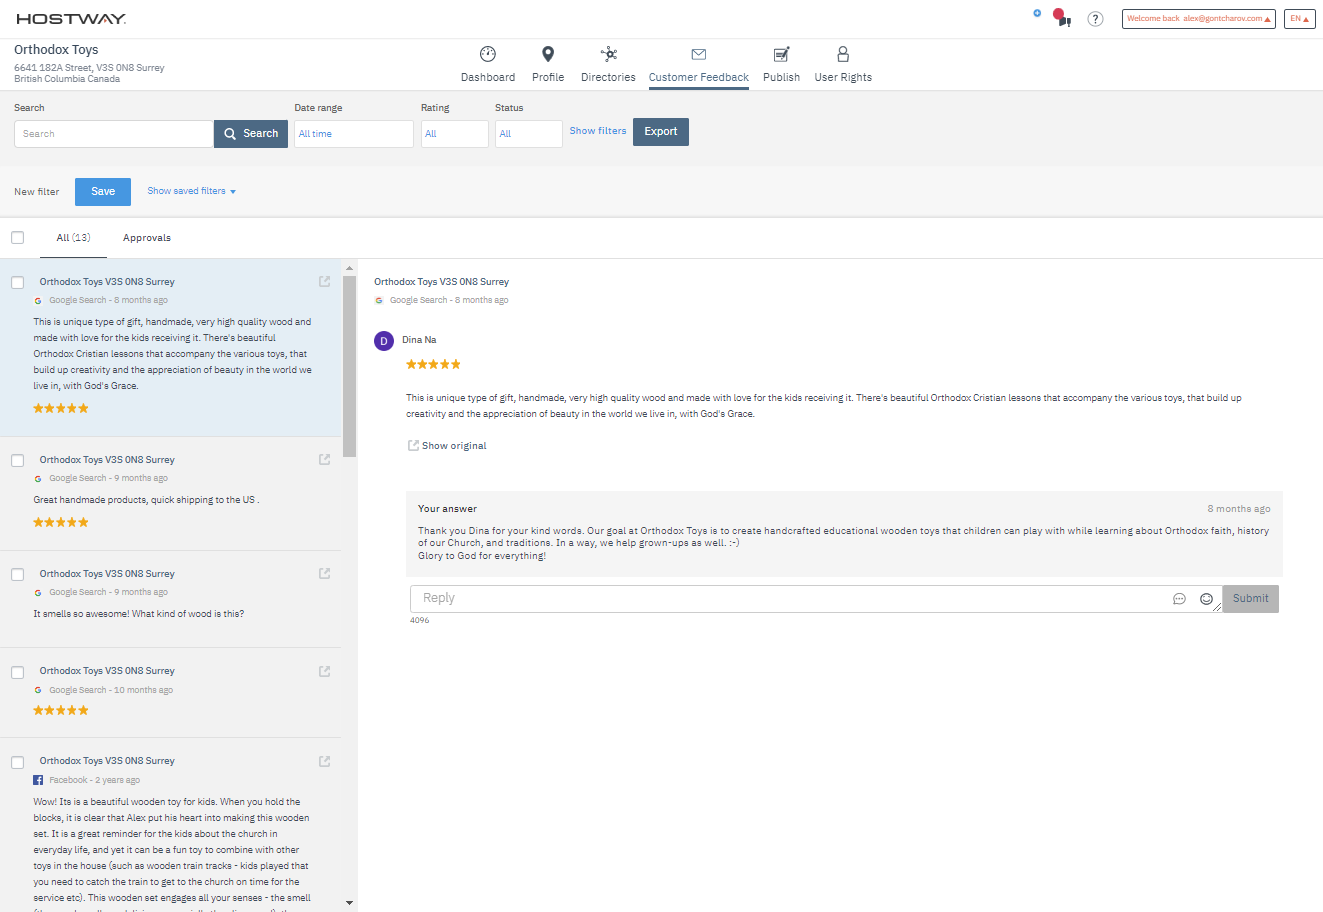Go to Profile label in navigation
Viewport: 1323px width, 912px height.
548,77
